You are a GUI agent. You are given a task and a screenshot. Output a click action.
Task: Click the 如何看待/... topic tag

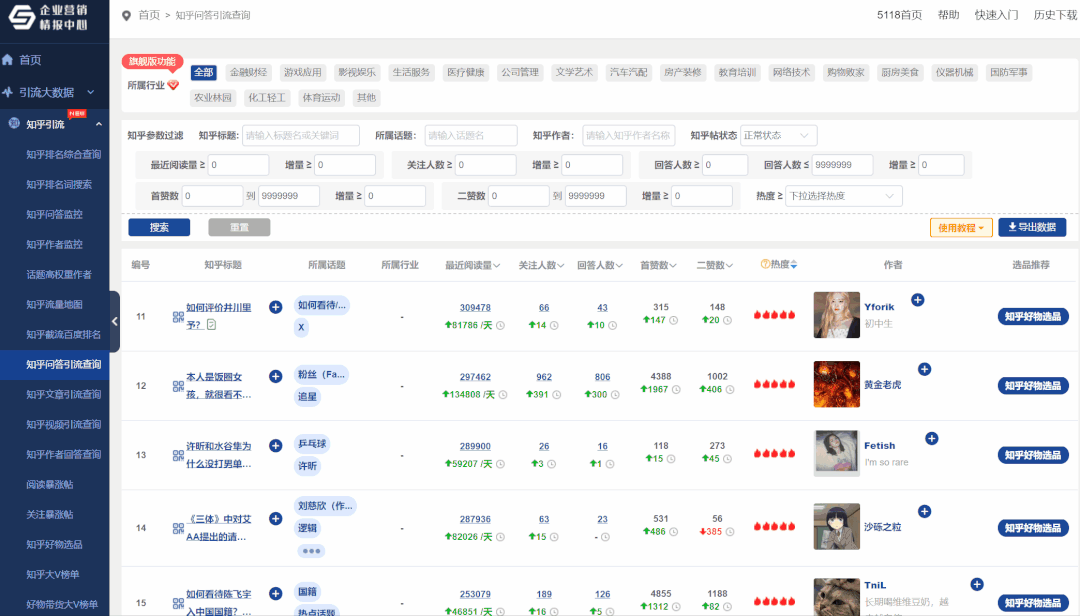pyautogui.click(x=322, y=305)
